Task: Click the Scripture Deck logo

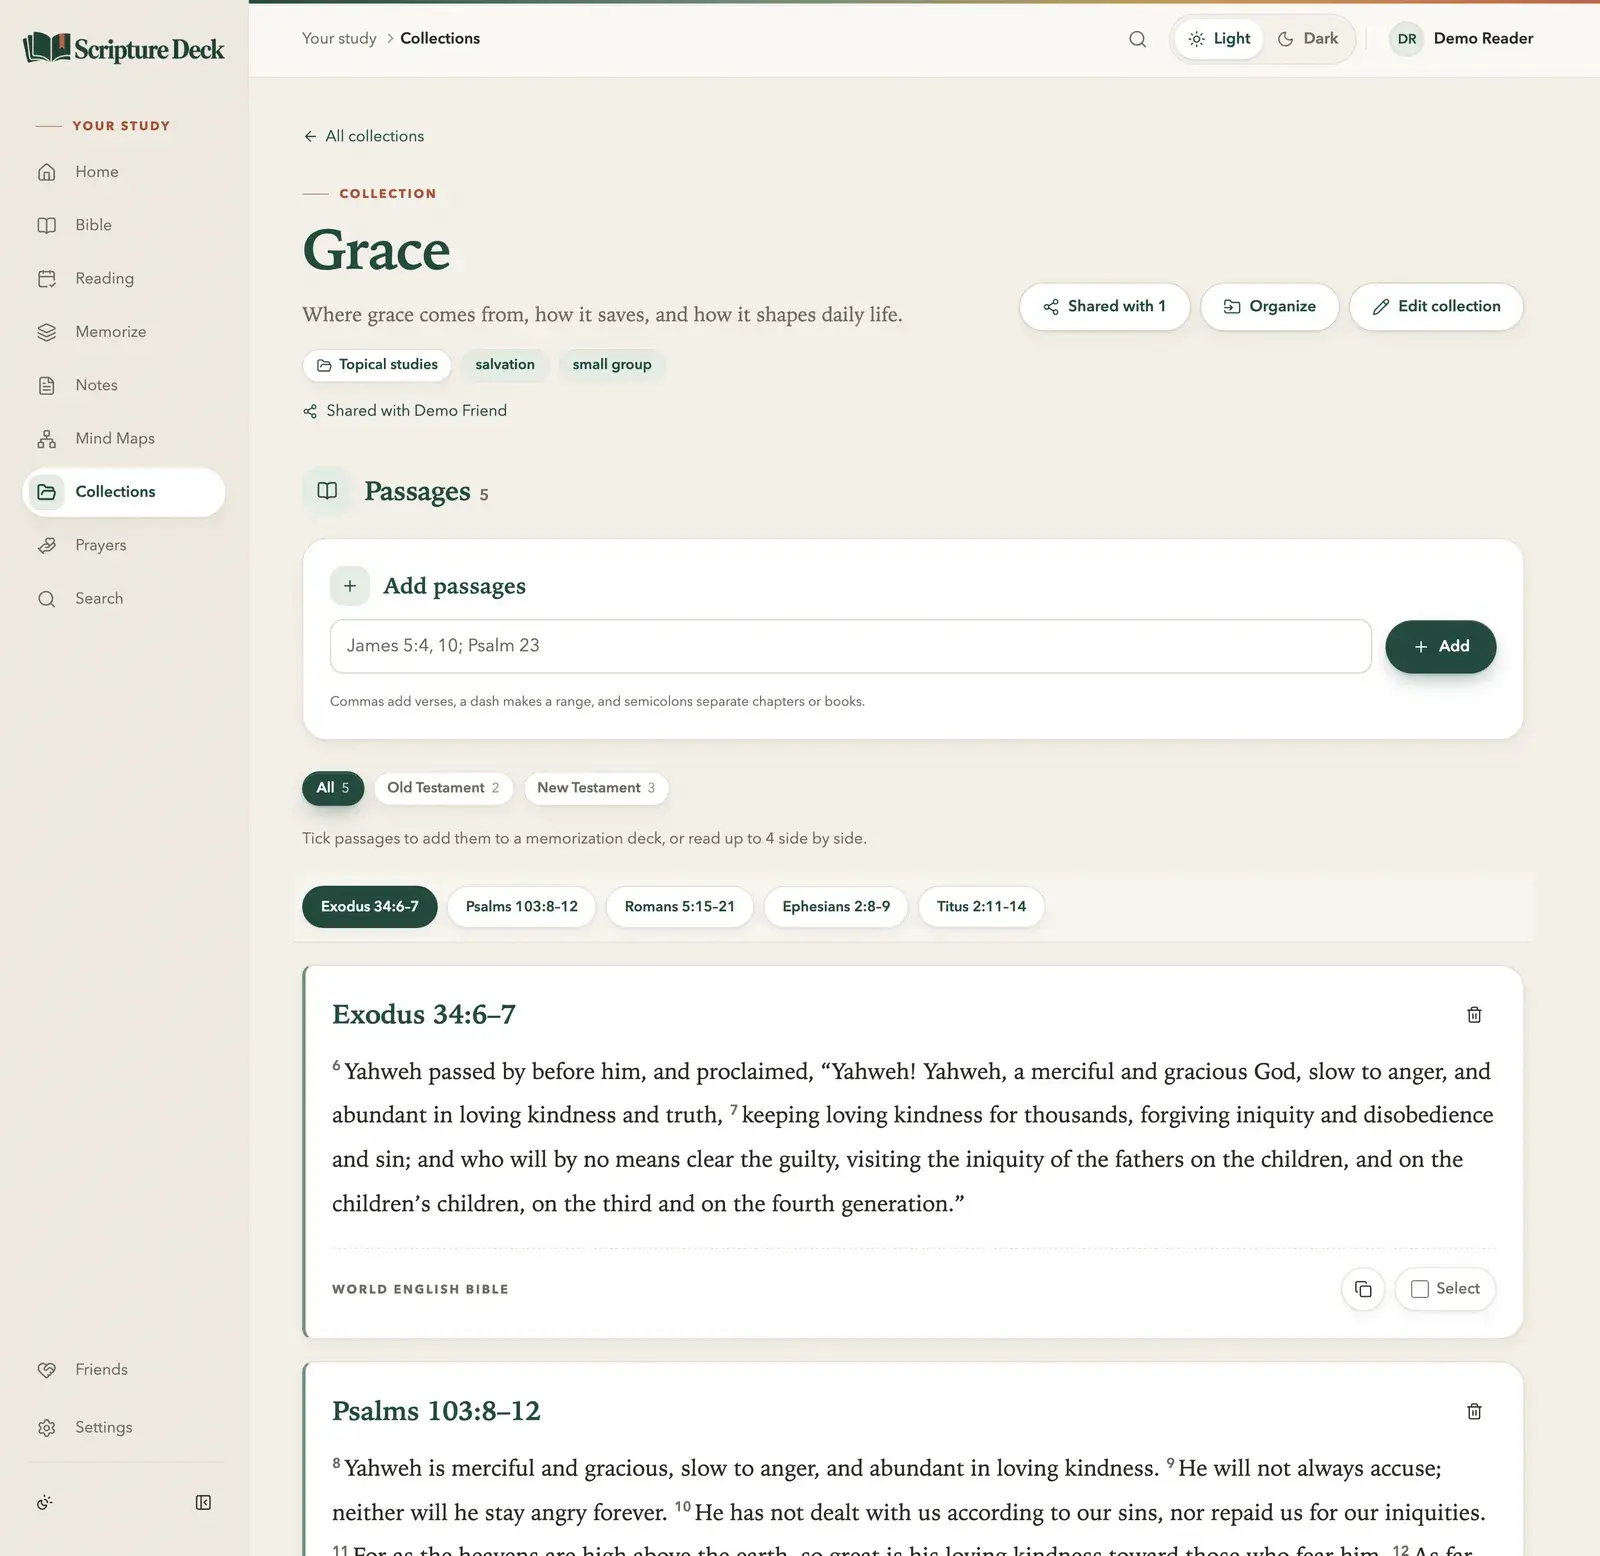Action: [124, 48]
